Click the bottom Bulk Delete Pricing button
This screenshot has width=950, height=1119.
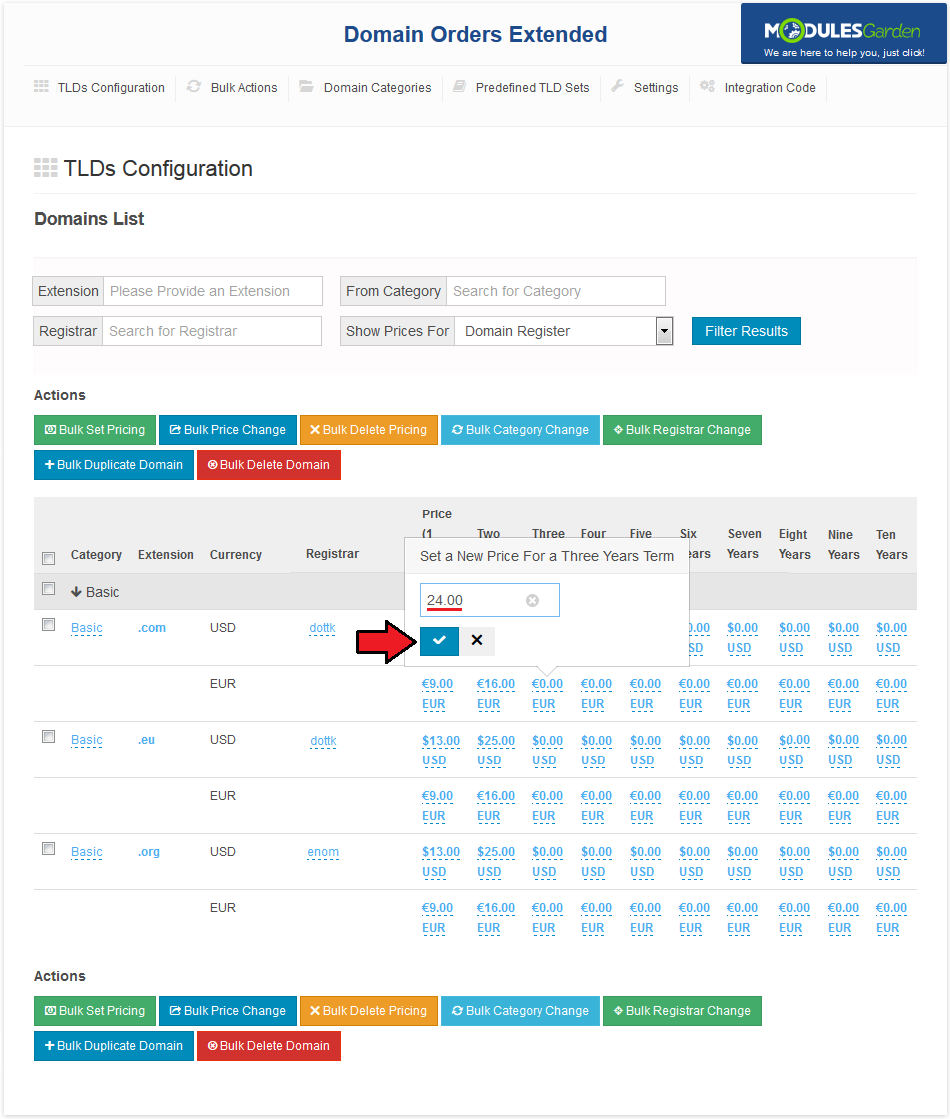click(369, 1011)
